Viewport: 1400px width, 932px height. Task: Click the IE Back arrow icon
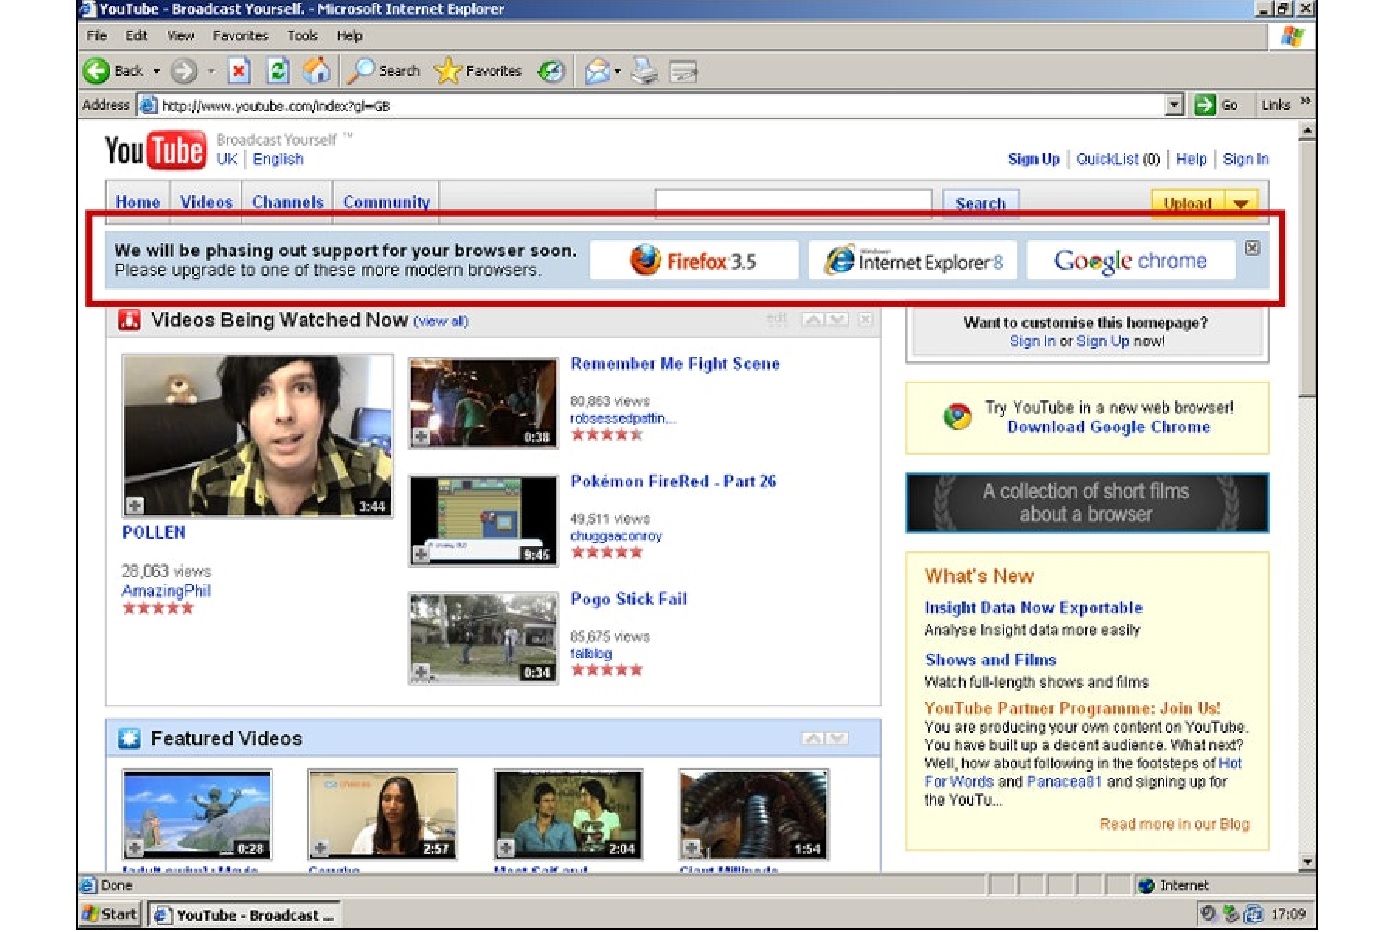96,71
